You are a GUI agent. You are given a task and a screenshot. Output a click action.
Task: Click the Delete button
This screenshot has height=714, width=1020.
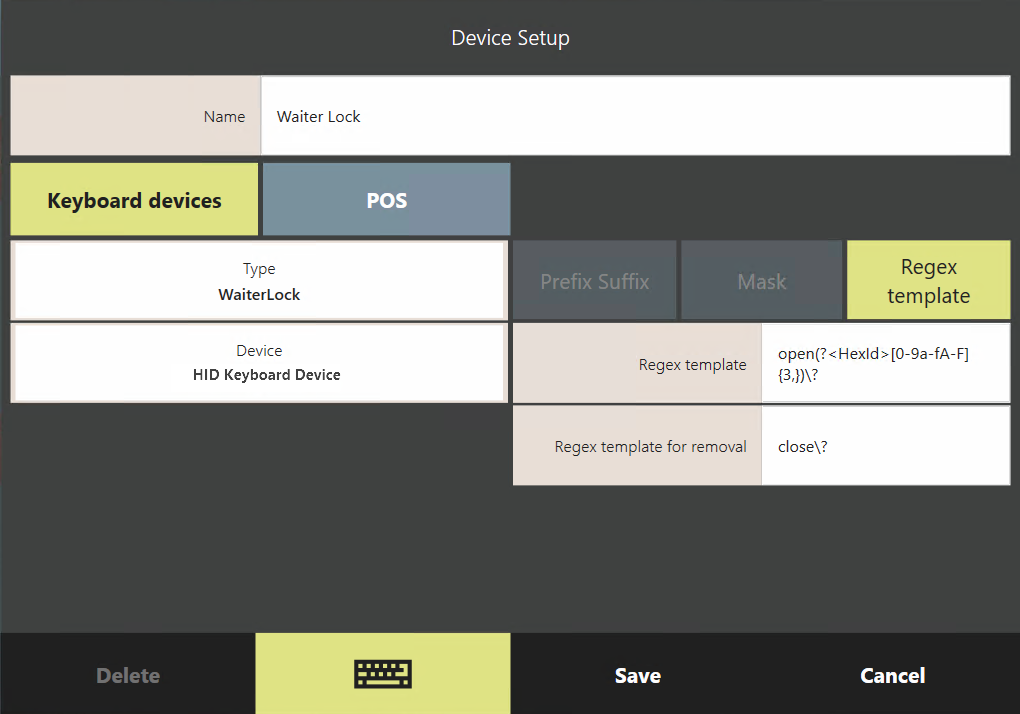coord(128,676)
